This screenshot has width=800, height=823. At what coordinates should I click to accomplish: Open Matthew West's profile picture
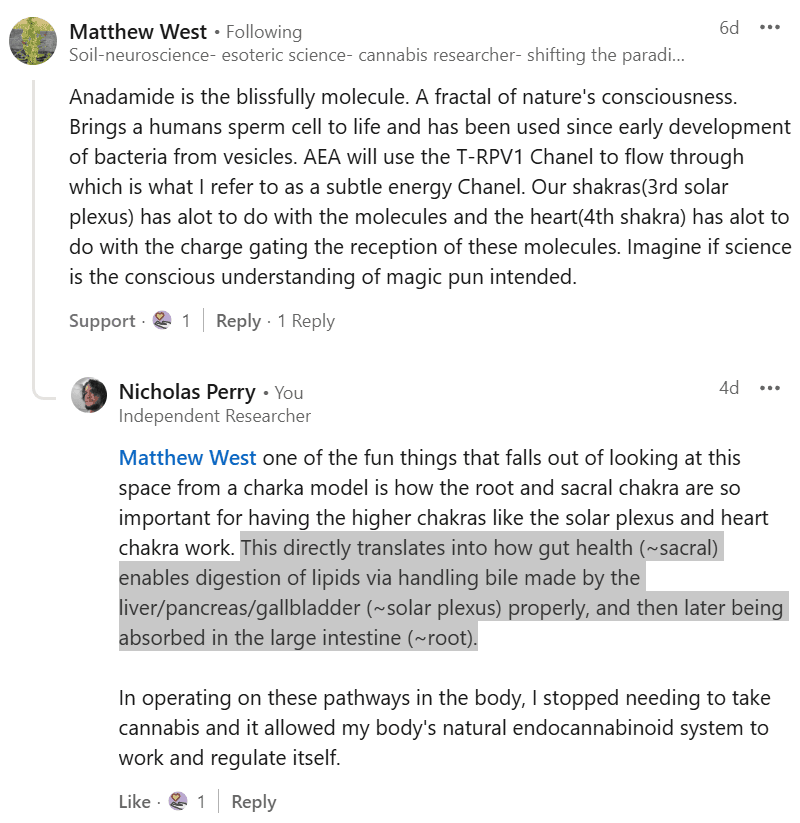33,41
